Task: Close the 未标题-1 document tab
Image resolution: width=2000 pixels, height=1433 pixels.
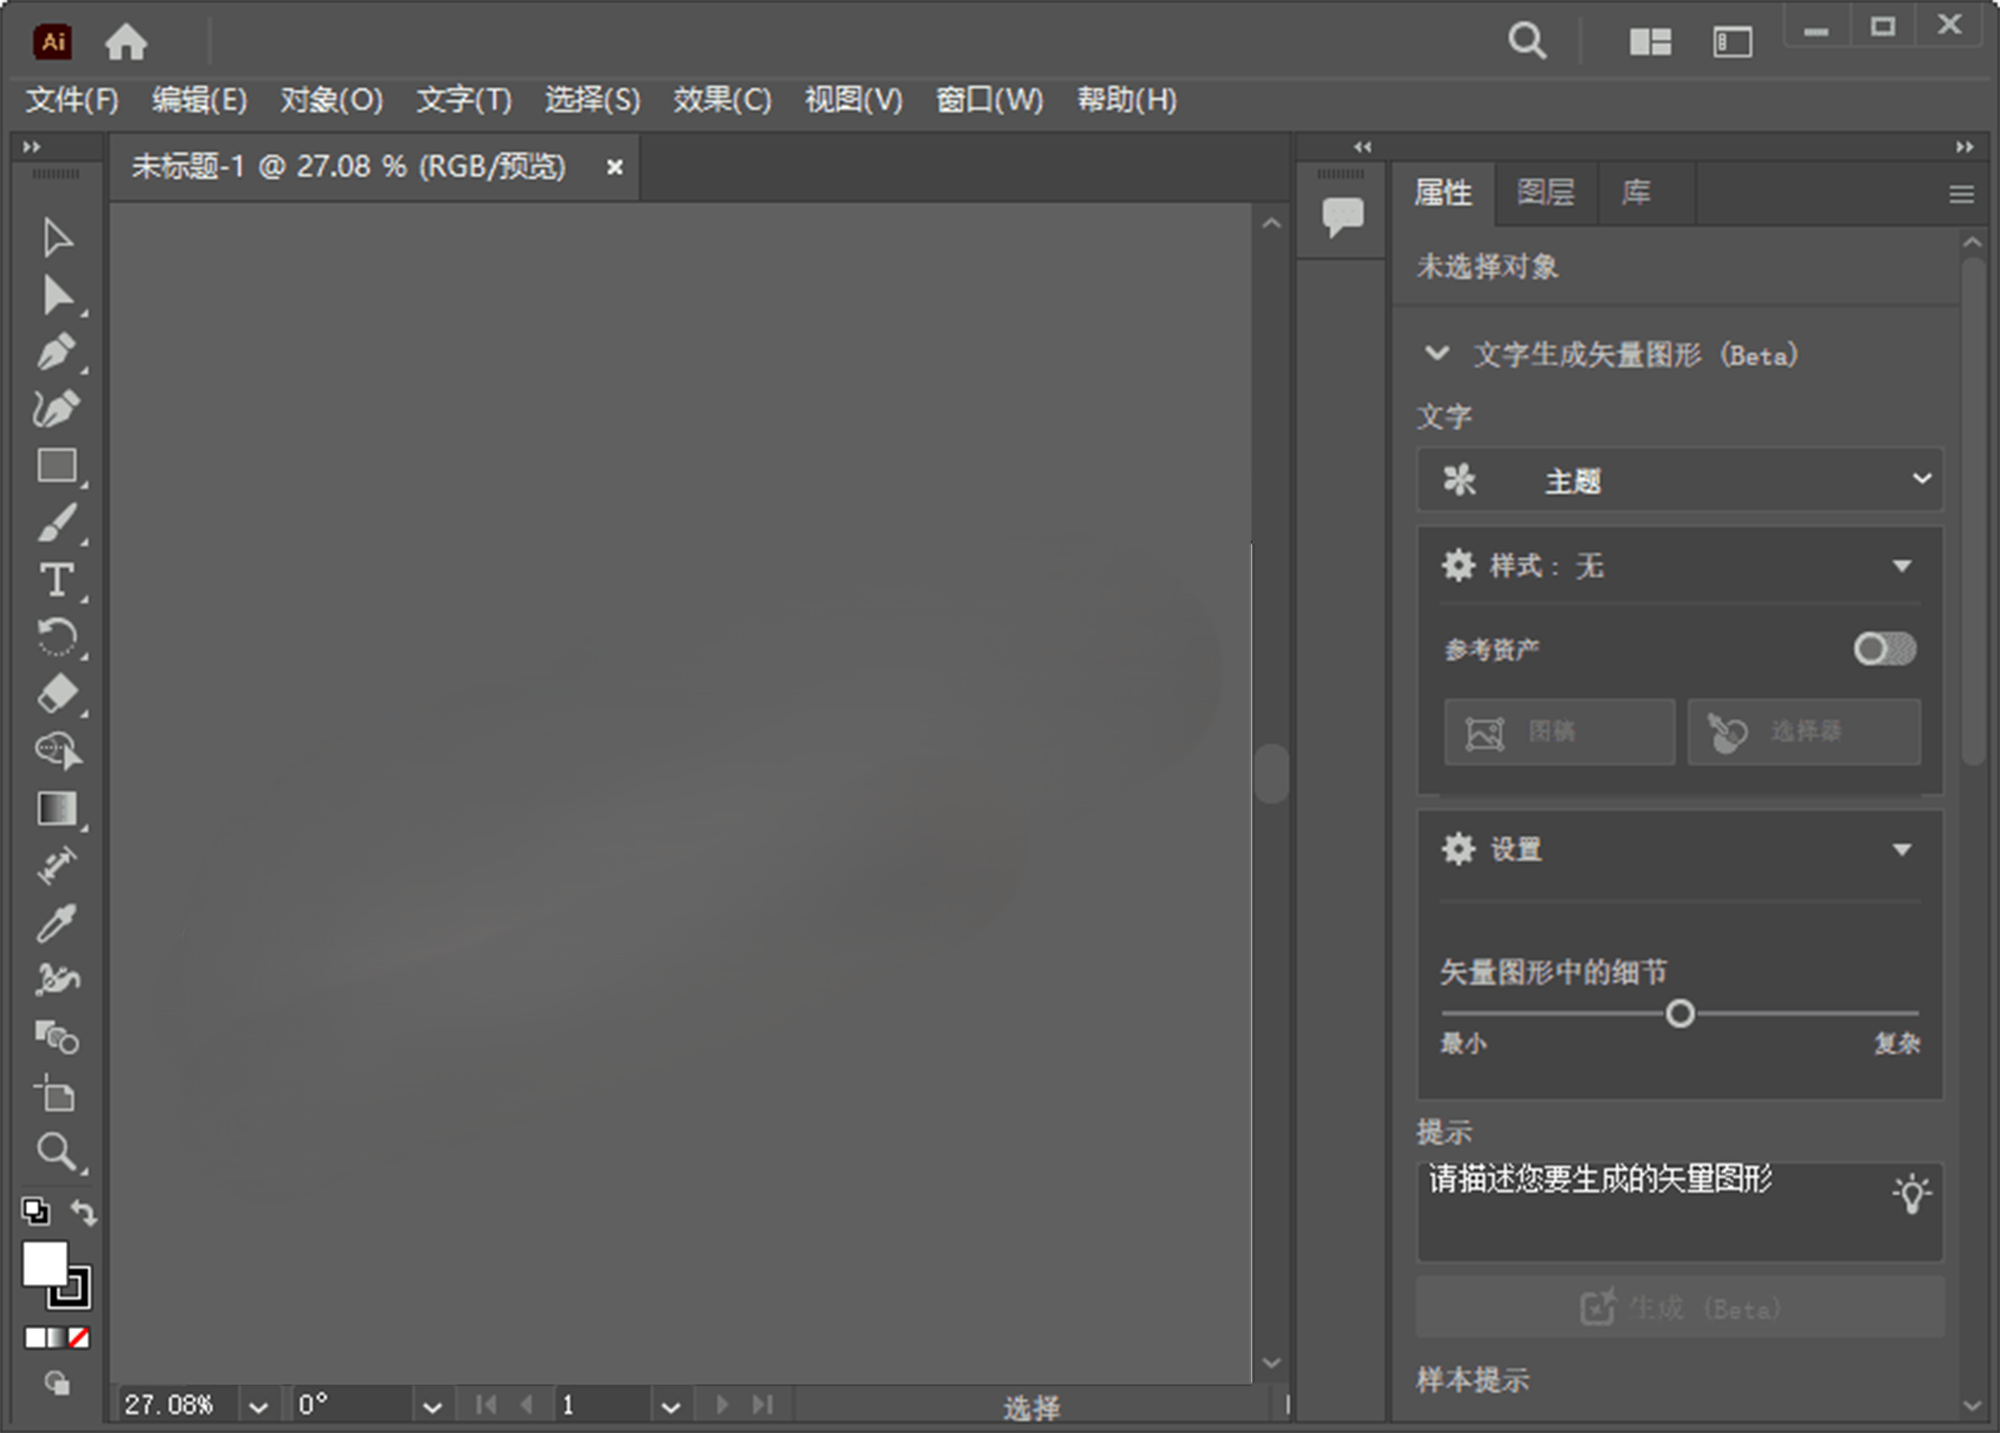Action: click(614, 167)
